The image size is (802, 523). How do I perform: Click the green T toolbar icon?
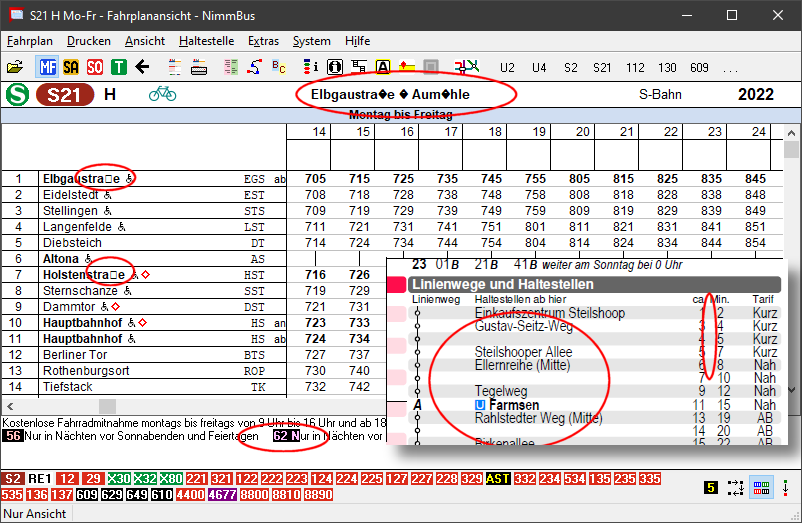119,67
